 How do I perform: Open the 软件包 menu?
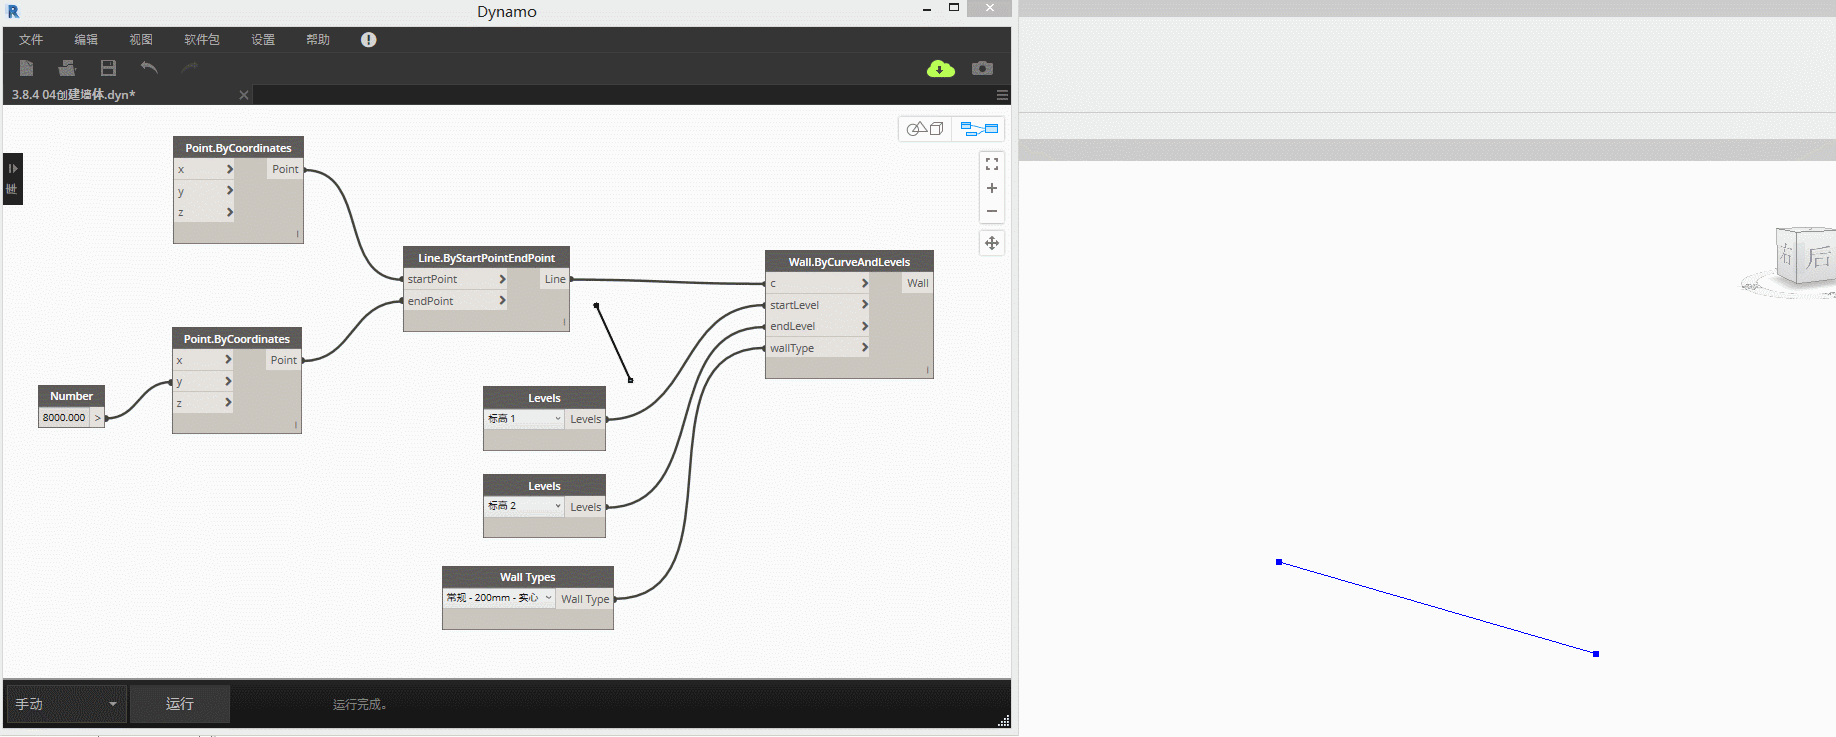(202, 40)
